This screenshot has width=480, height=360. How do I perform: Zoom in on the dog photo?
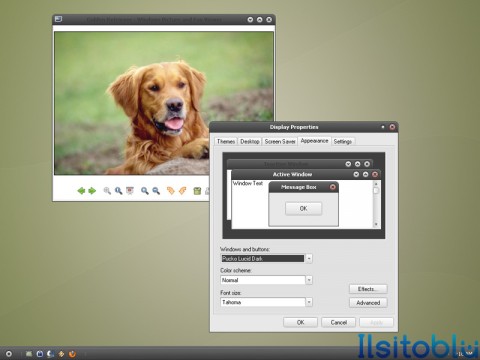tap(144, 191)
